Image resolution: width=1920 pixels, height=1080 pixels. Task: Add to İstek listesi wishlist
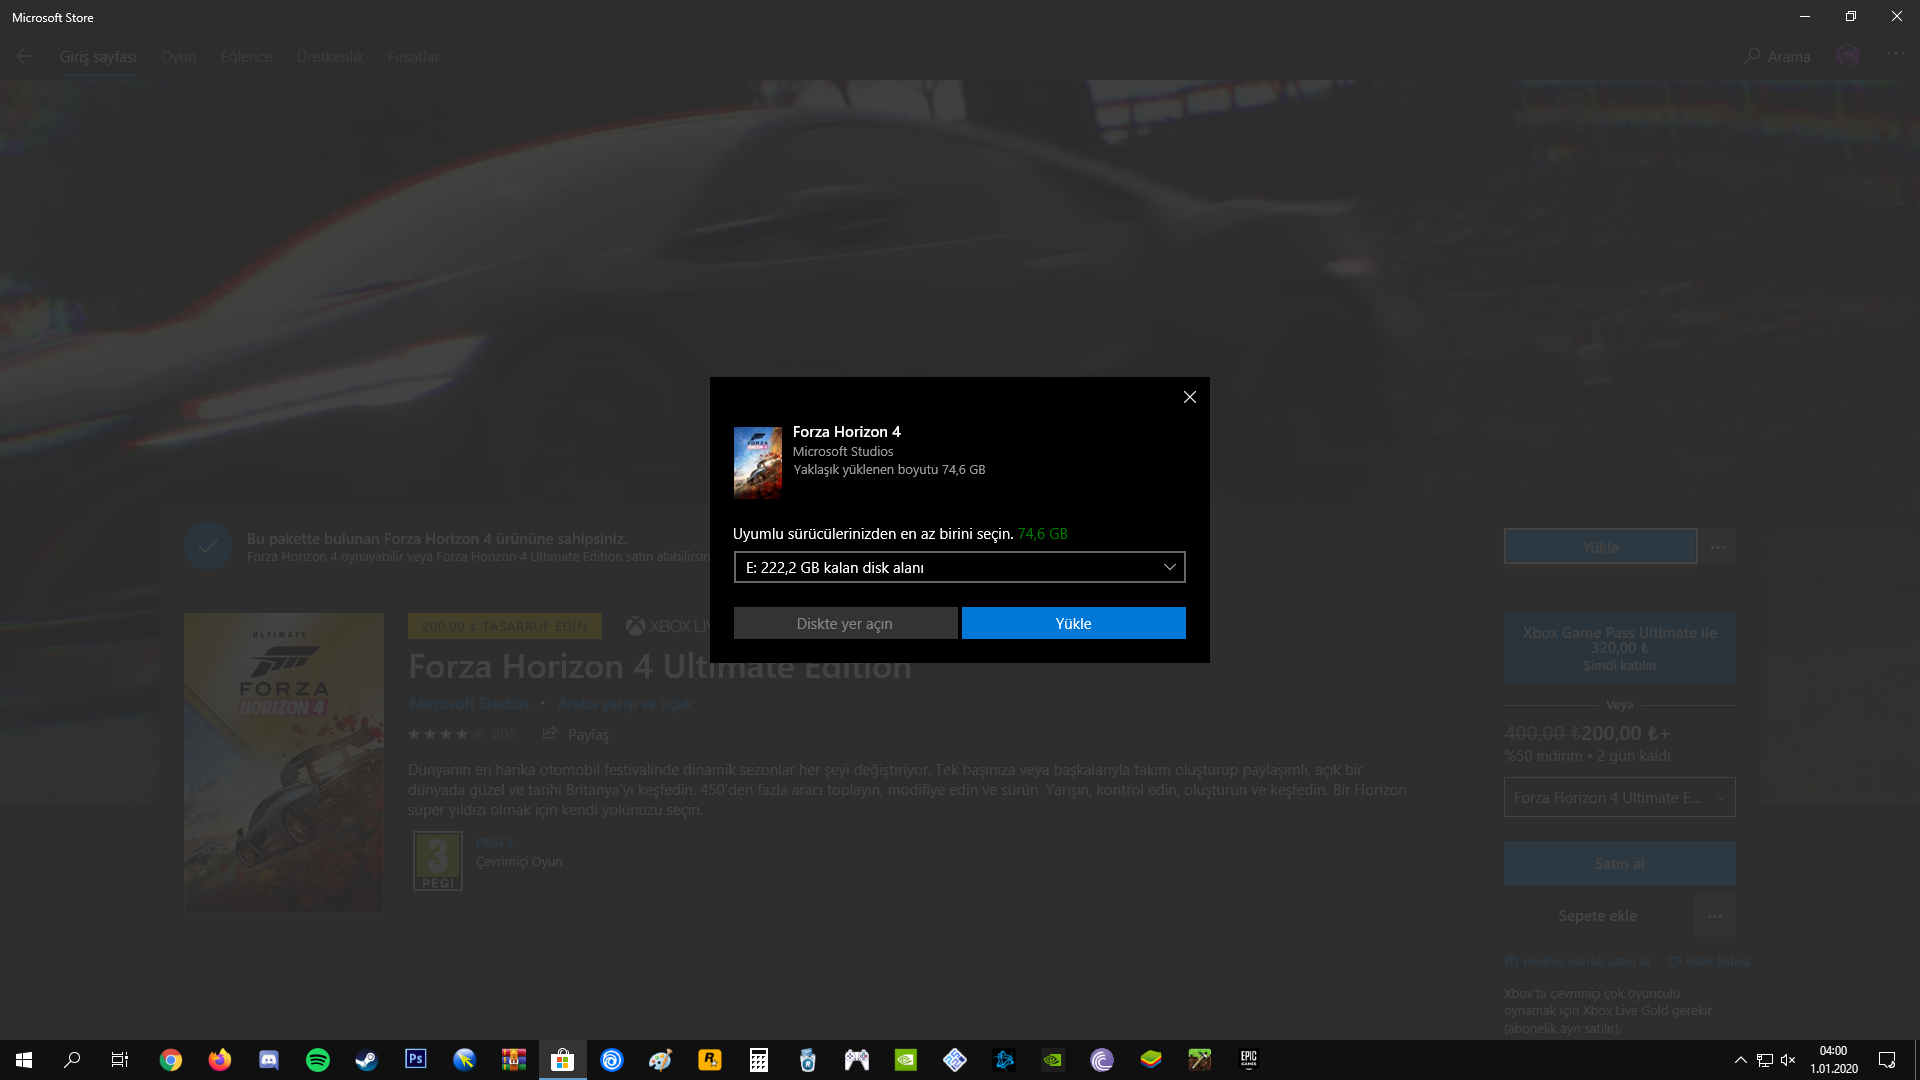pos(1710,962)
